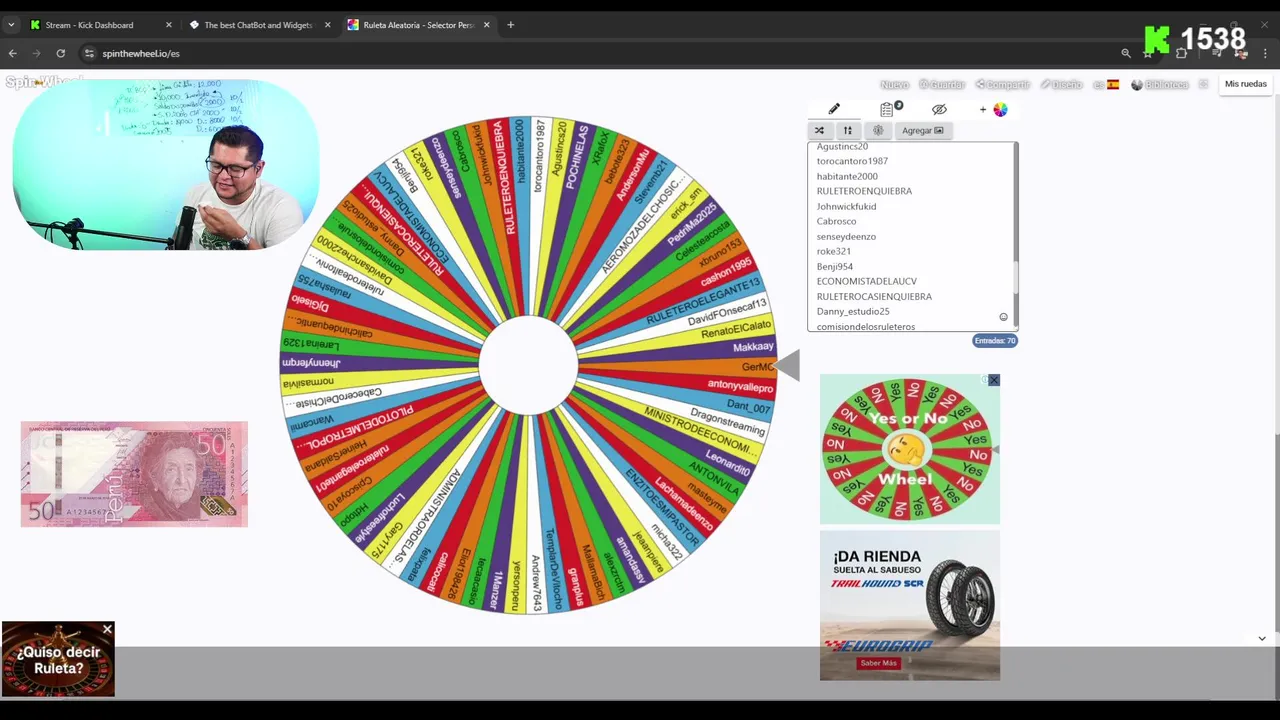The width and height of the screenshot is (1280, 720).
Task: Select entry Benji954 in the list
Action: coord(835,266)
